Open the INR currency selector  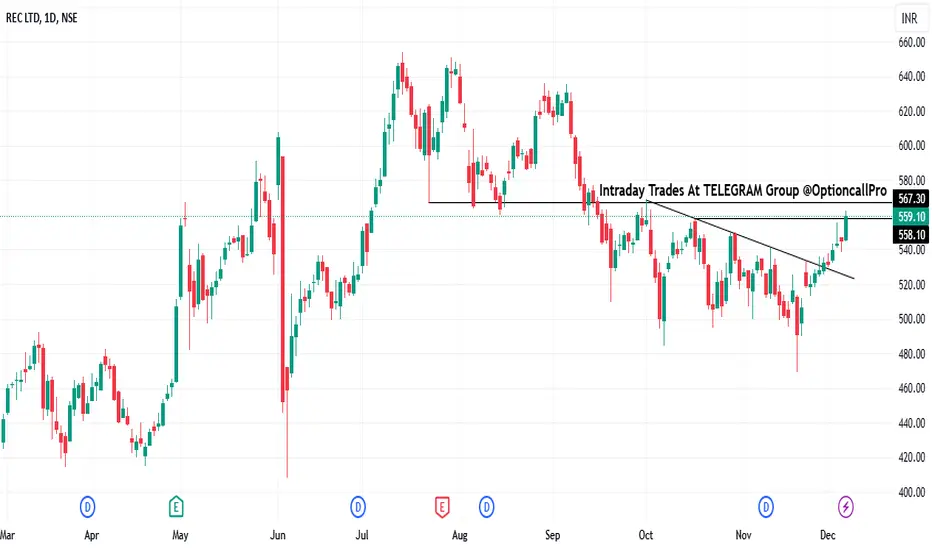pos(909,18)
